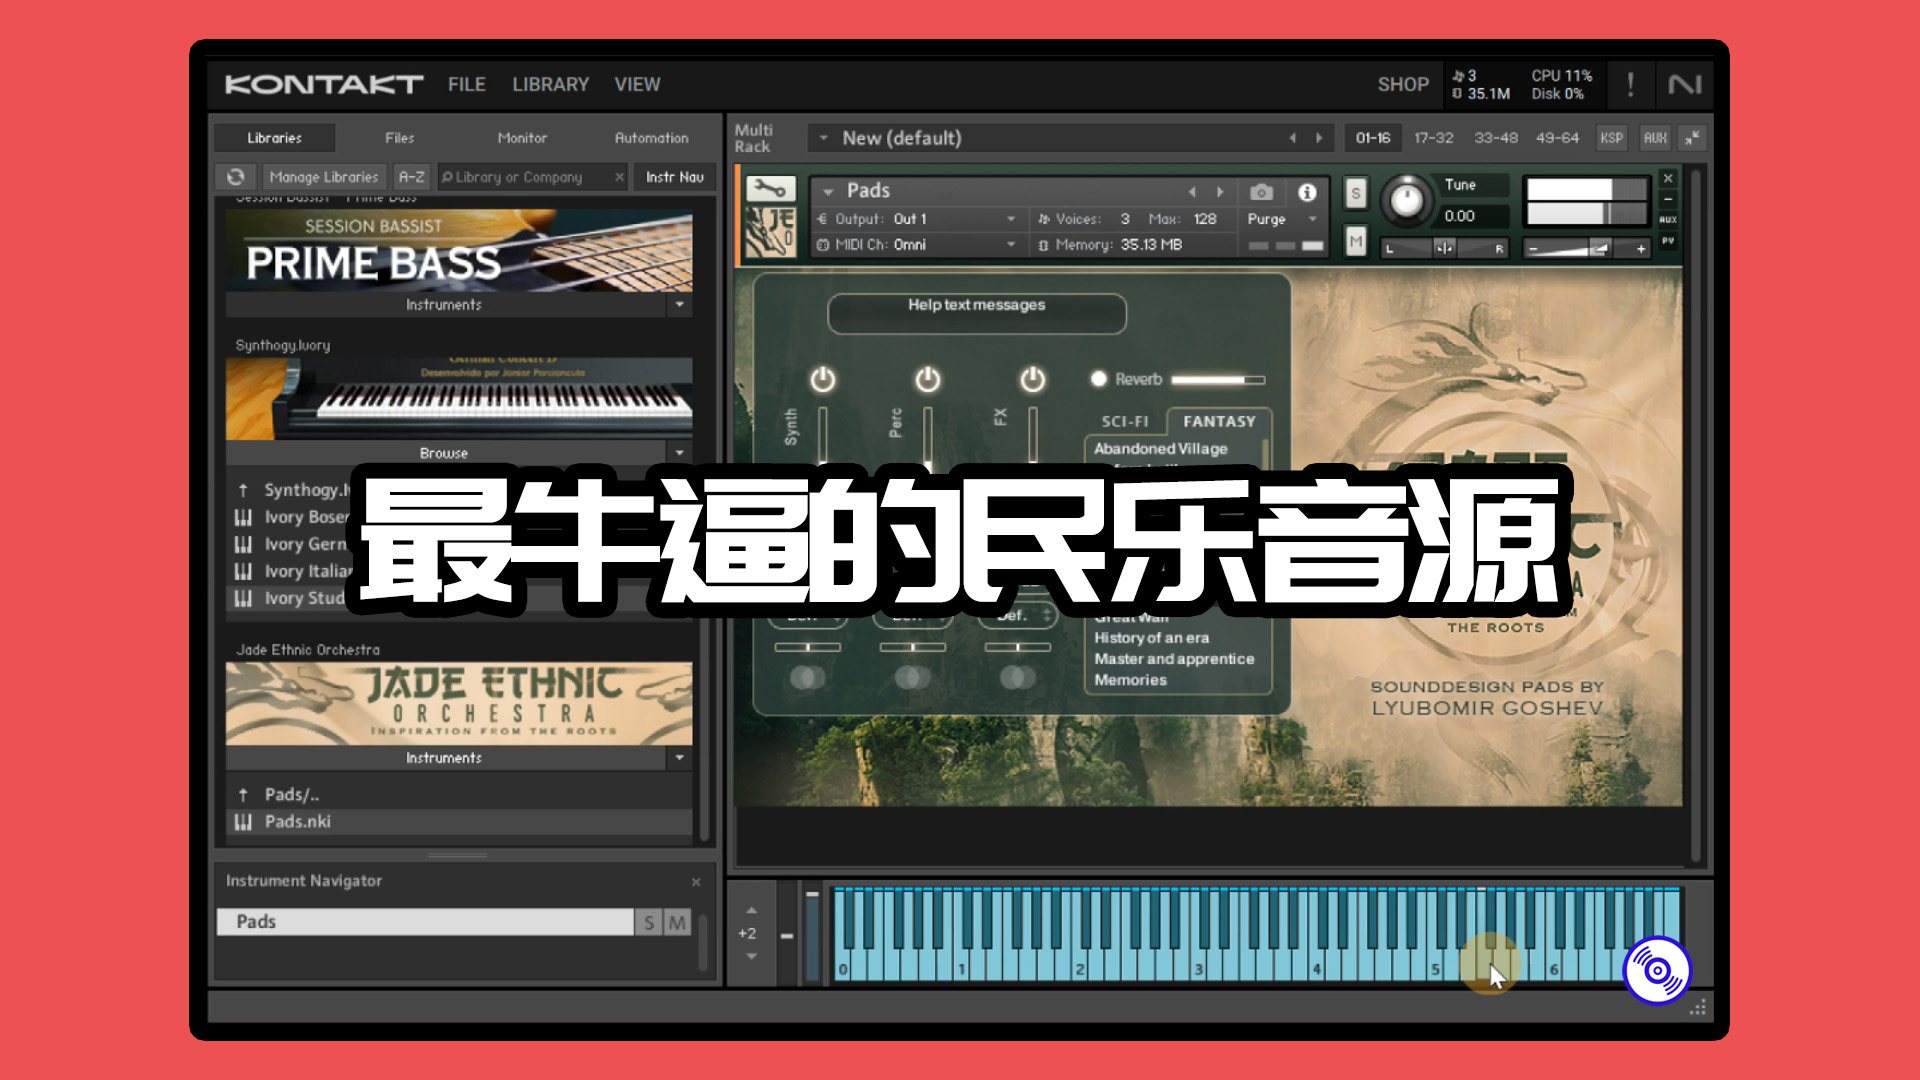Toggle AUX outputs in rack header
Viewport: 1920px width, 1080px height.
point(1655,138)
